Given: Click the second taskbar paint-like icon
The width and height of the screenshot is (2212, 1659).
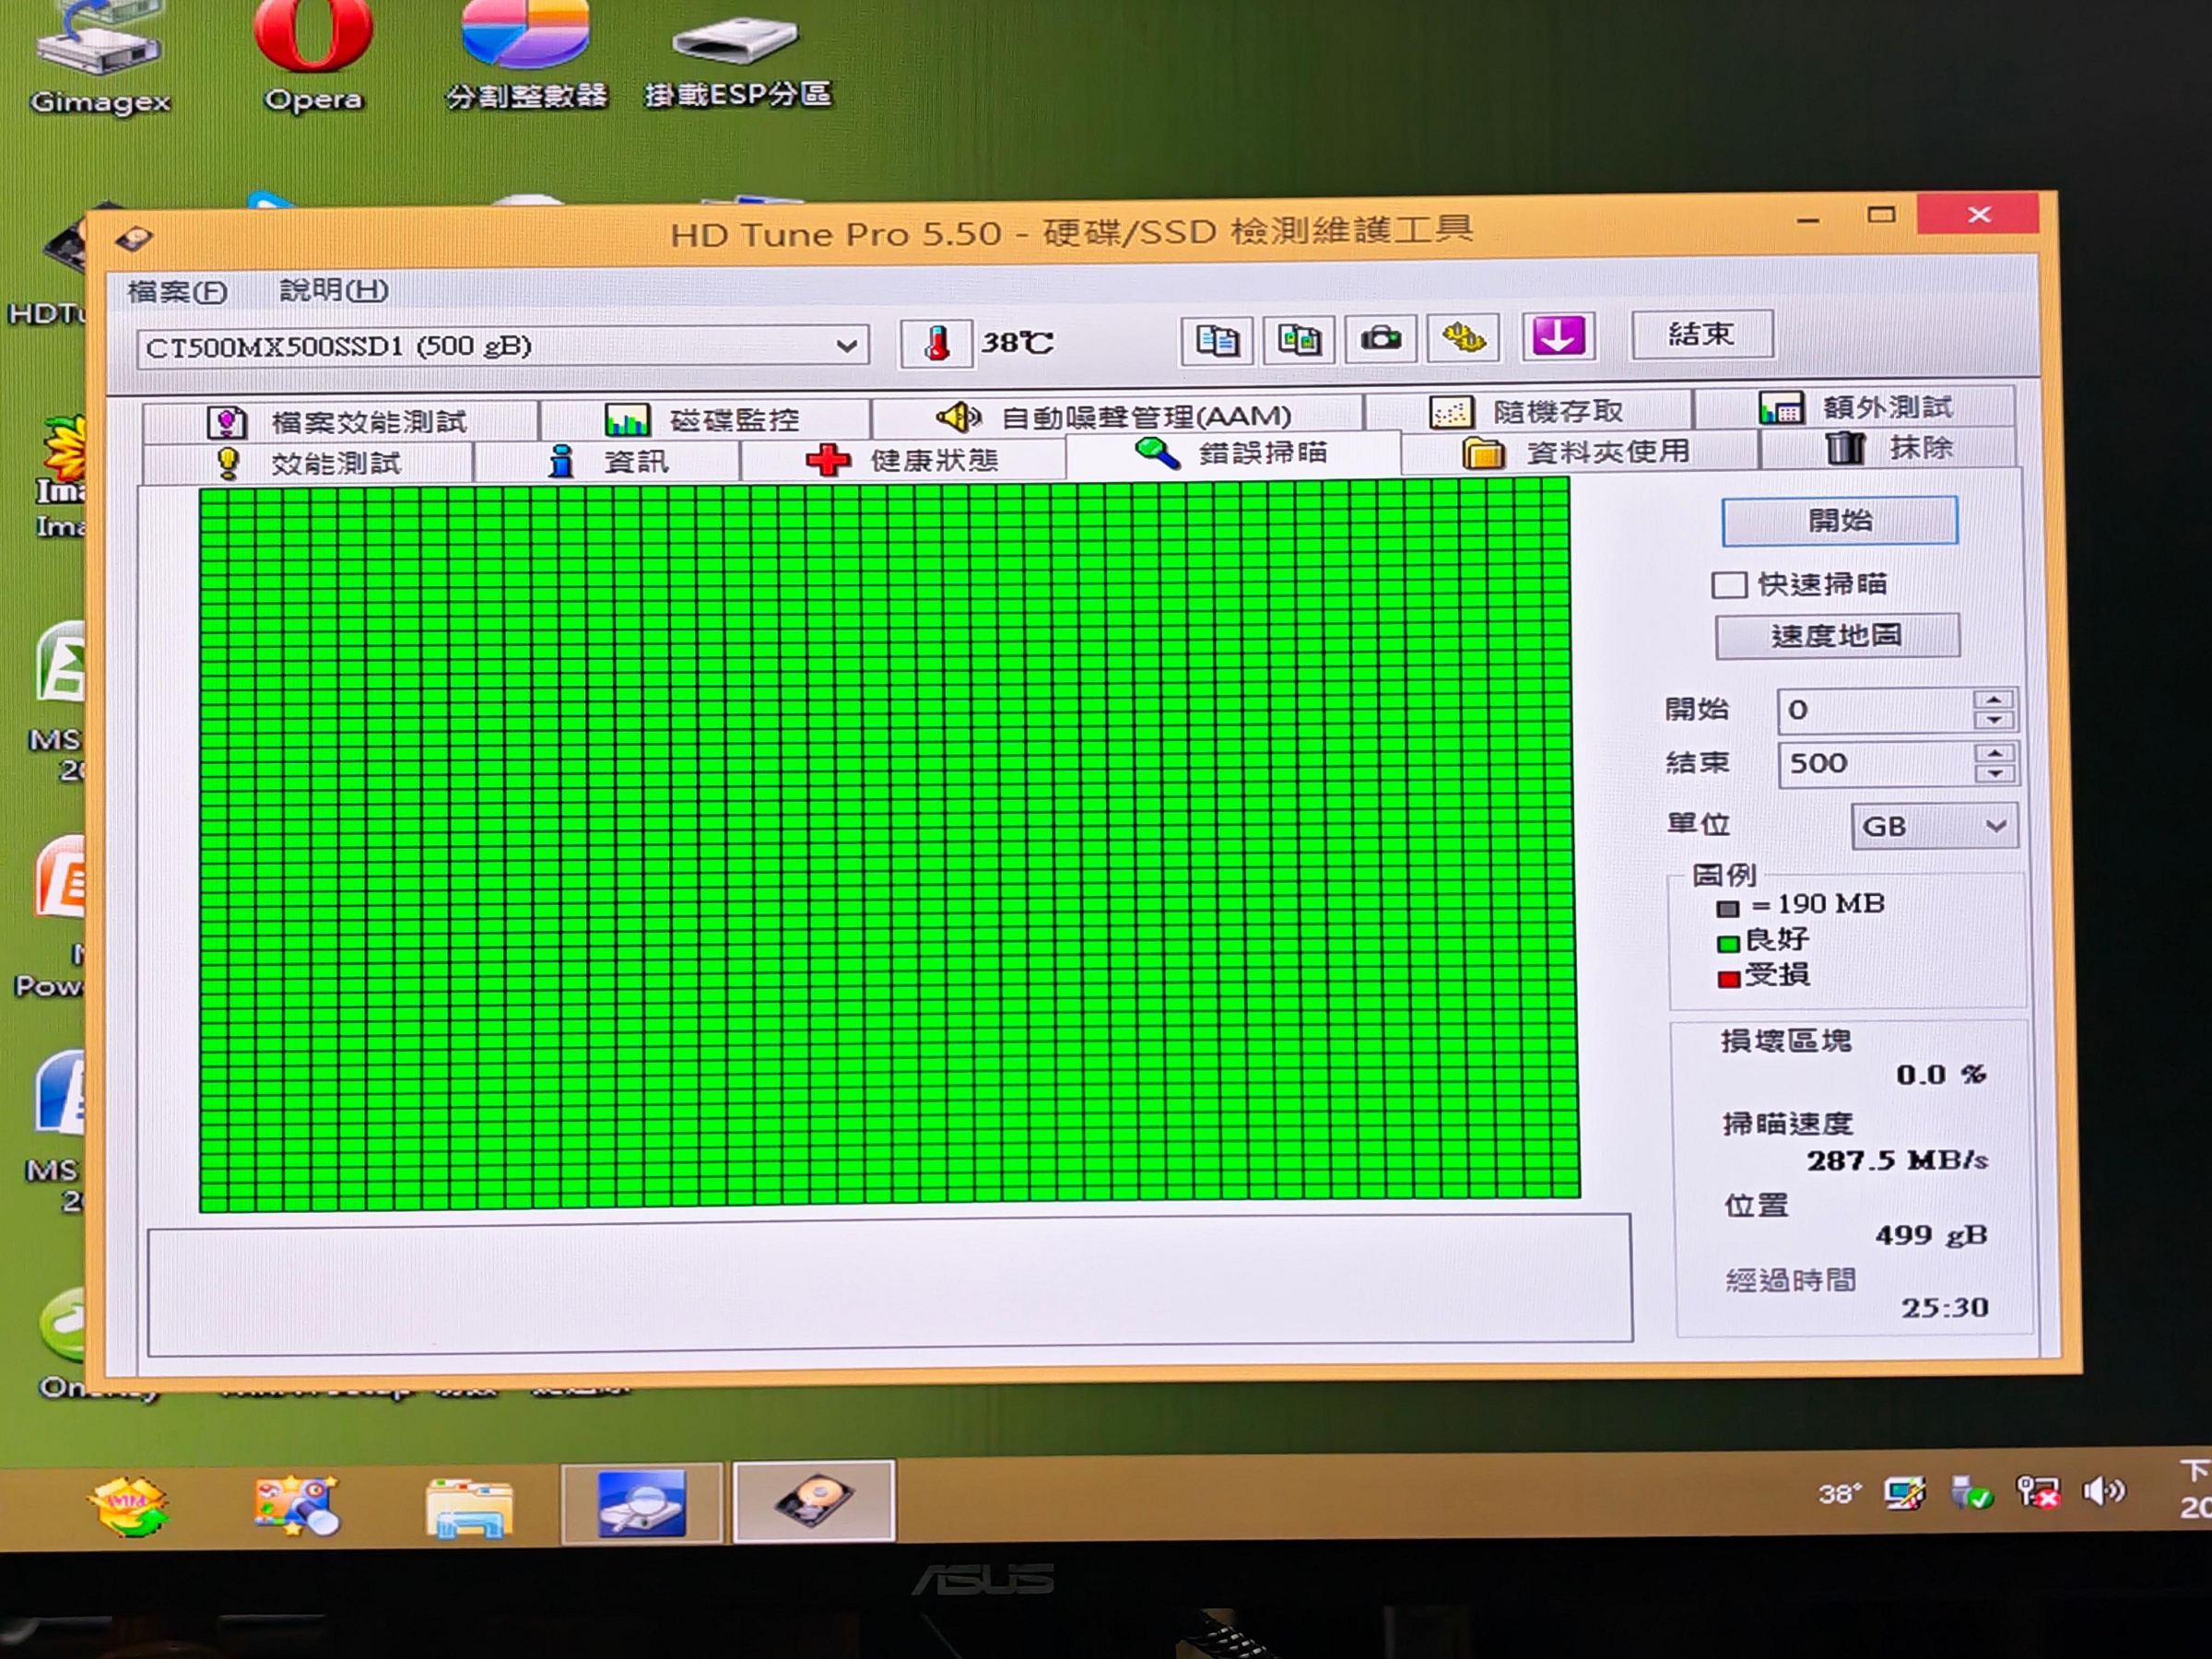Looking at the screenshot, I should [297, 1505].
